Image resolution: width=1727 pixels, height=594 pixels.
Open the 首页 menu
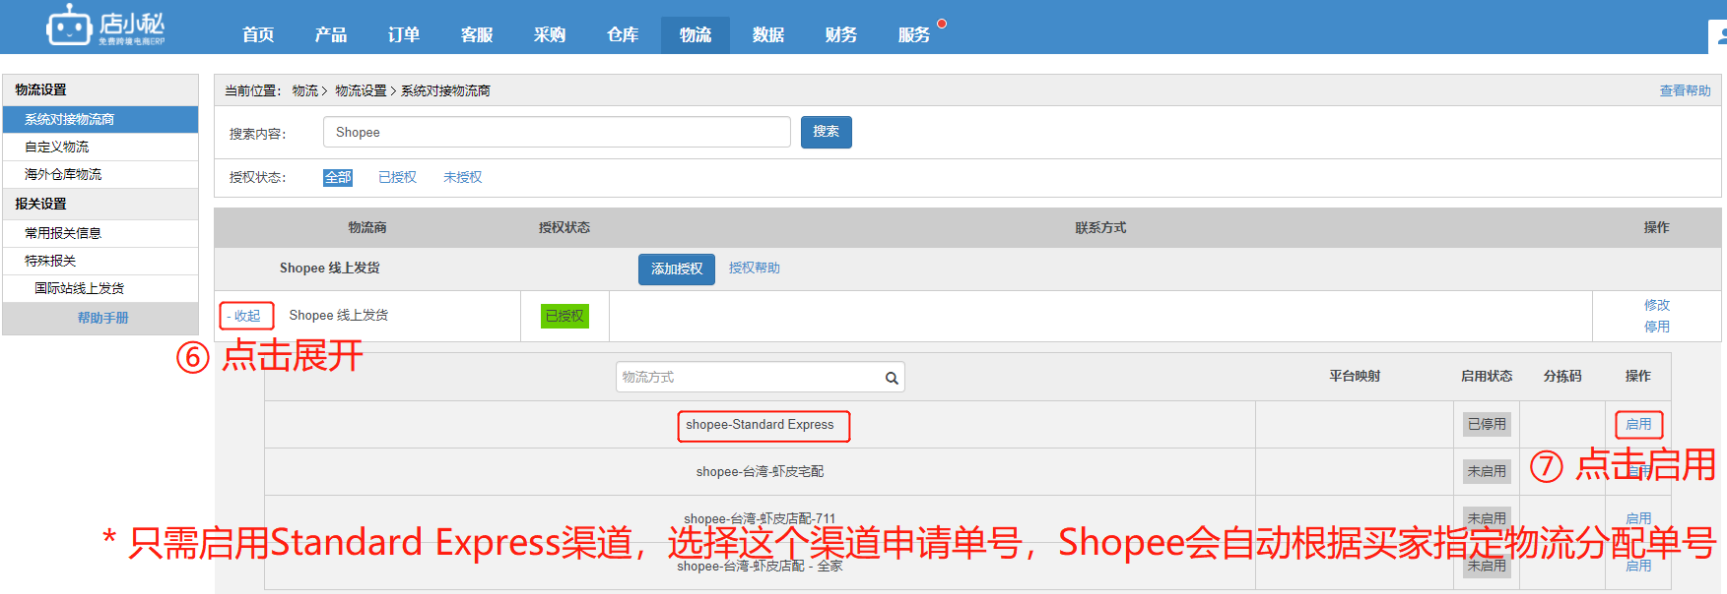258,35
